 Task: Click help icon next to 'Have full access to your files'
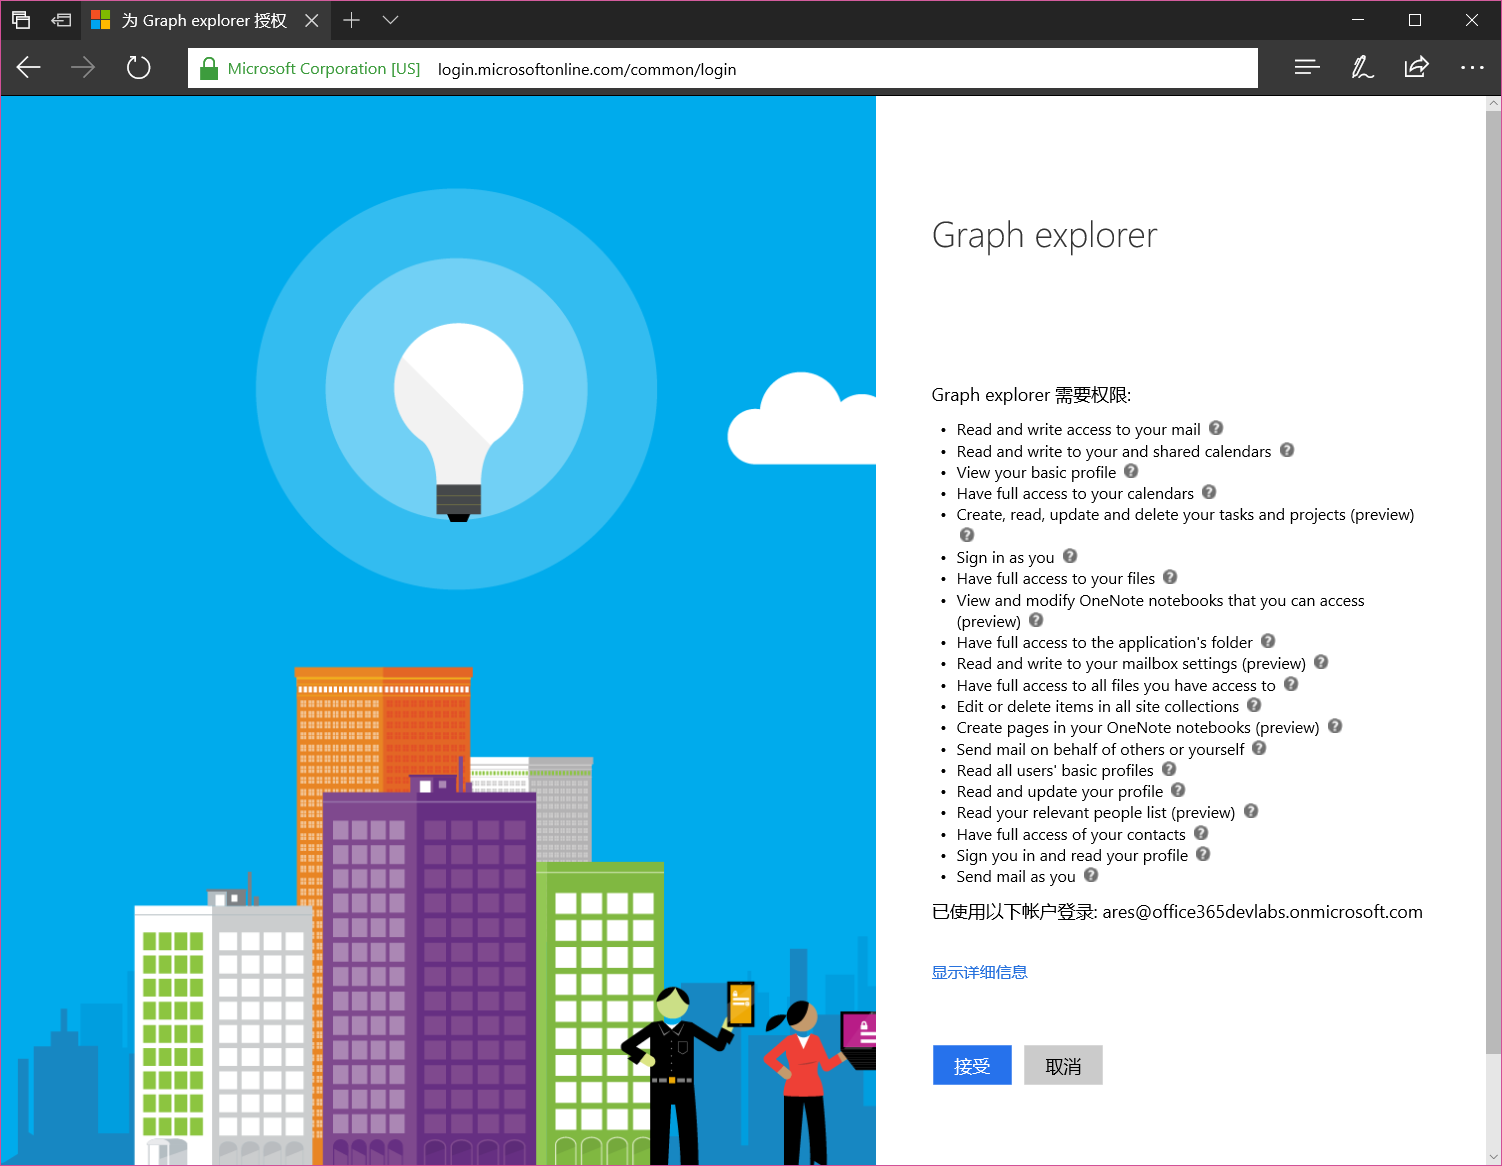click(1170, 578)
